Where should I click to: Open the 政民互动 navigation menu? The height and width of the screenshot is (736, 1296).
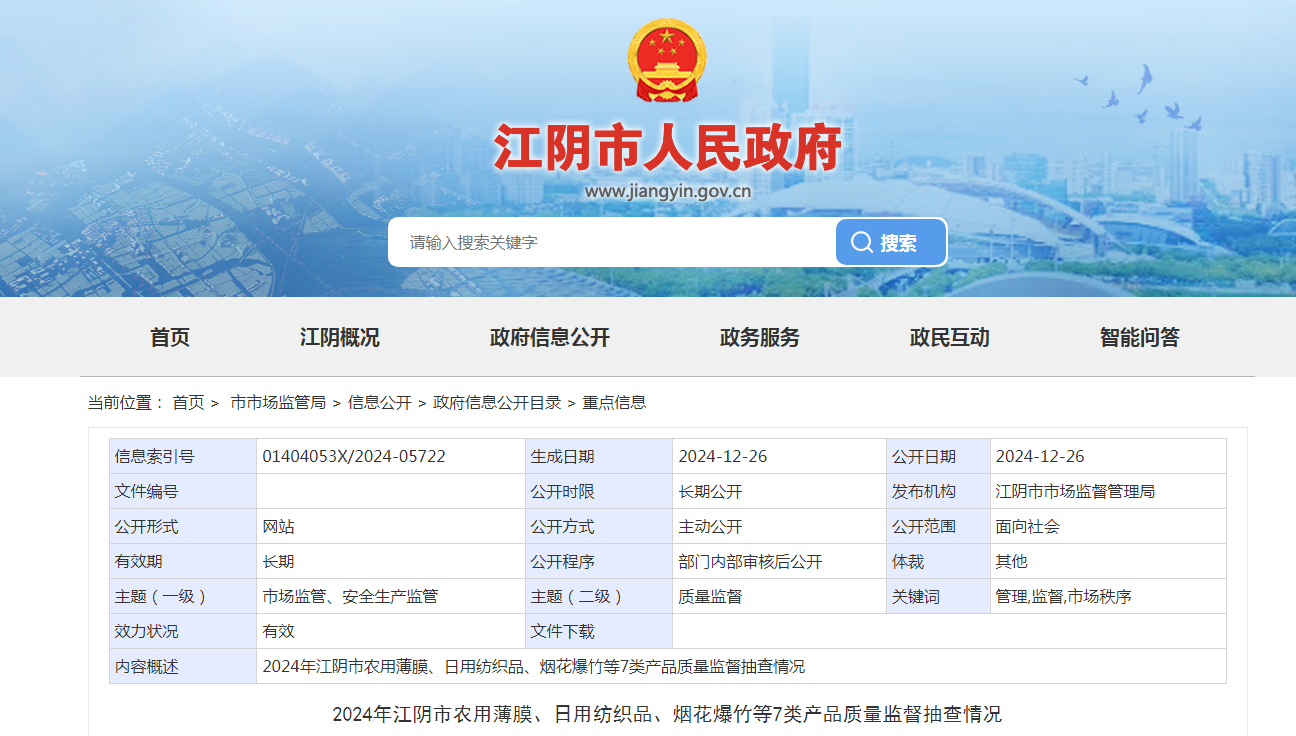pyautogui.click(x=950, y=337)
